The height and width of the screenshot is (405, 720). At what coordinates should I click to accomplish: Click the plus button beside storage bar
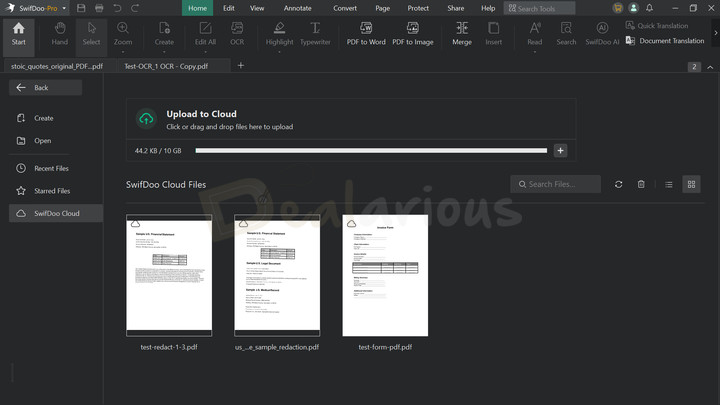coord(560,151)
